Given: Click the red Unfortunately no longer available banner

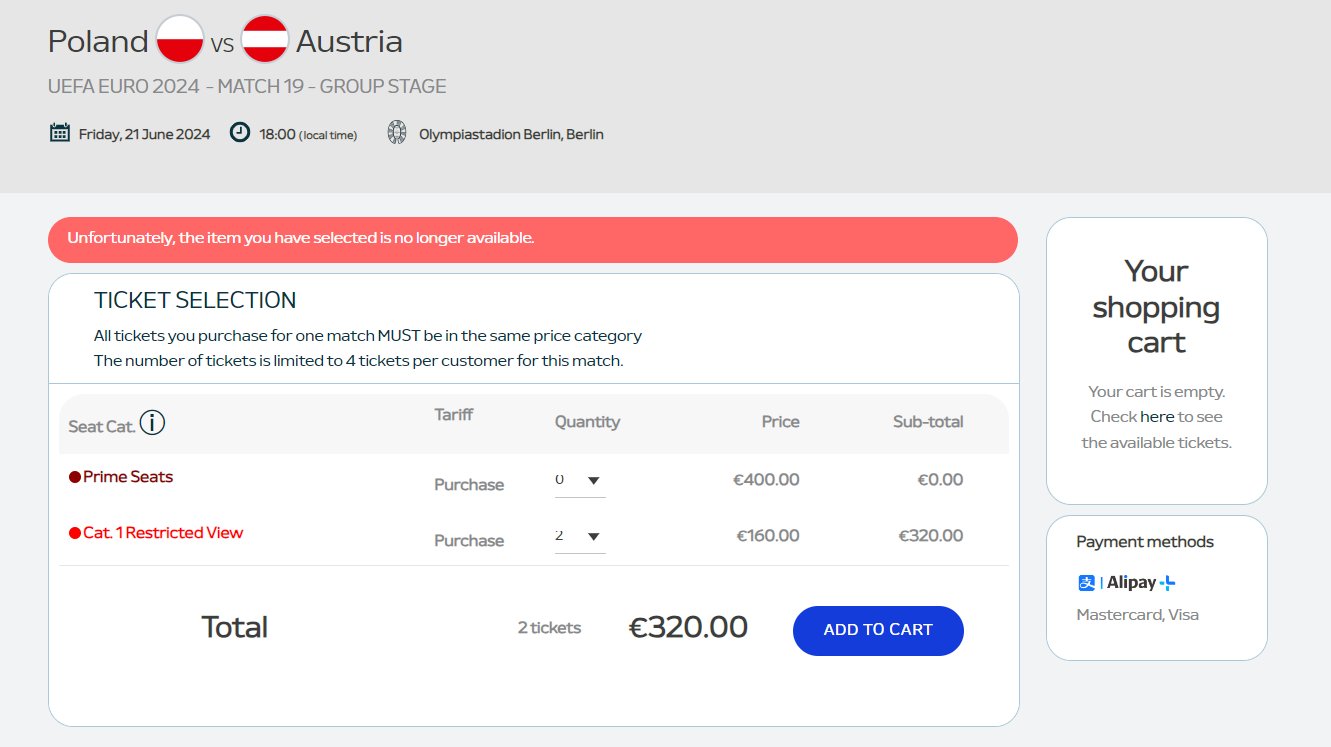Looking at the screenshot, I should click(533, 240).
